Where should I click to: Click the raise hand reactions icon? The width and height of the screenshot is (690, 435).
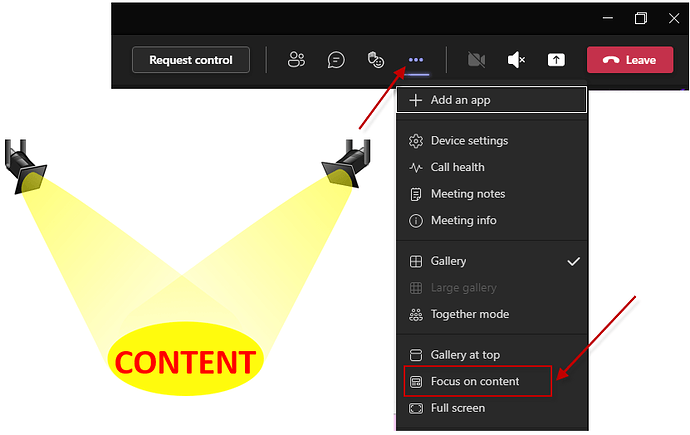click(x=376, y=60)
